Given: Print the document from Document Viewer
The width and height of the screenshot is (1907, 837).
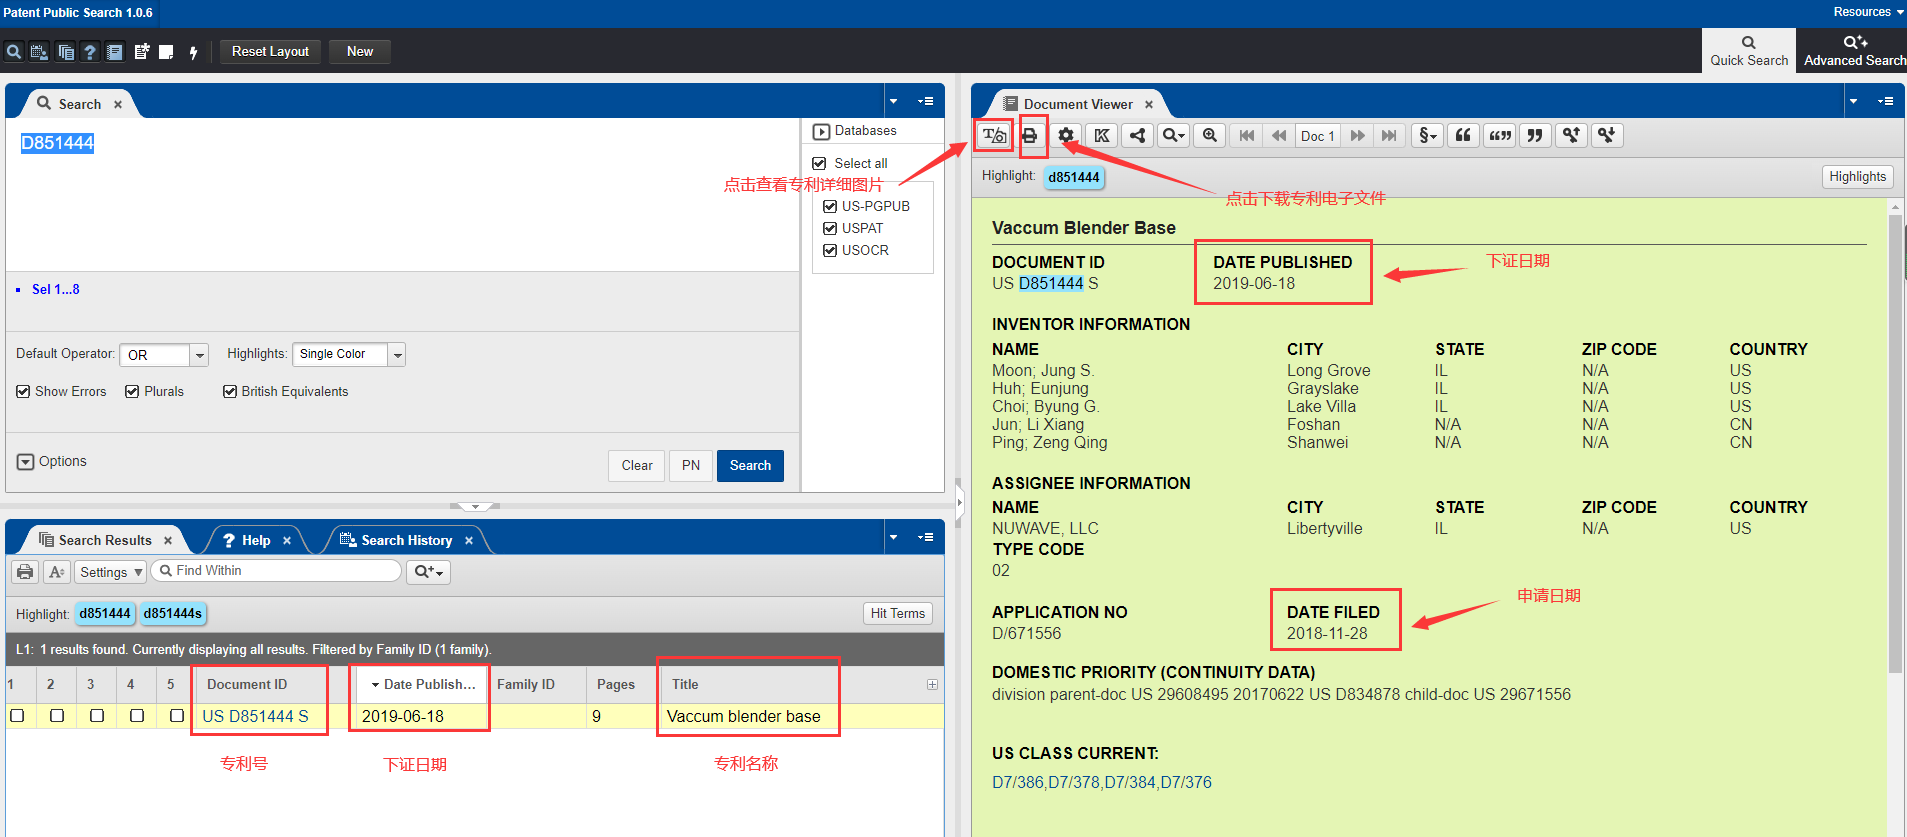Looking at the screenshot, I should point(1030,136).
